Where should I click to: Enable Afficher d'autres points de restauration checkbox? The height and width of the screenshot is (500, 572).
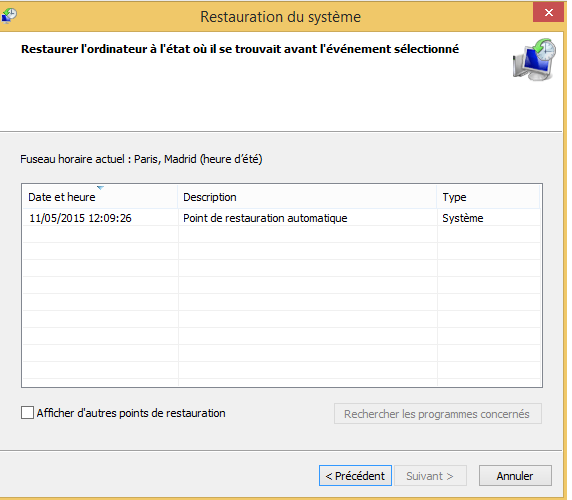click(27, 413)
